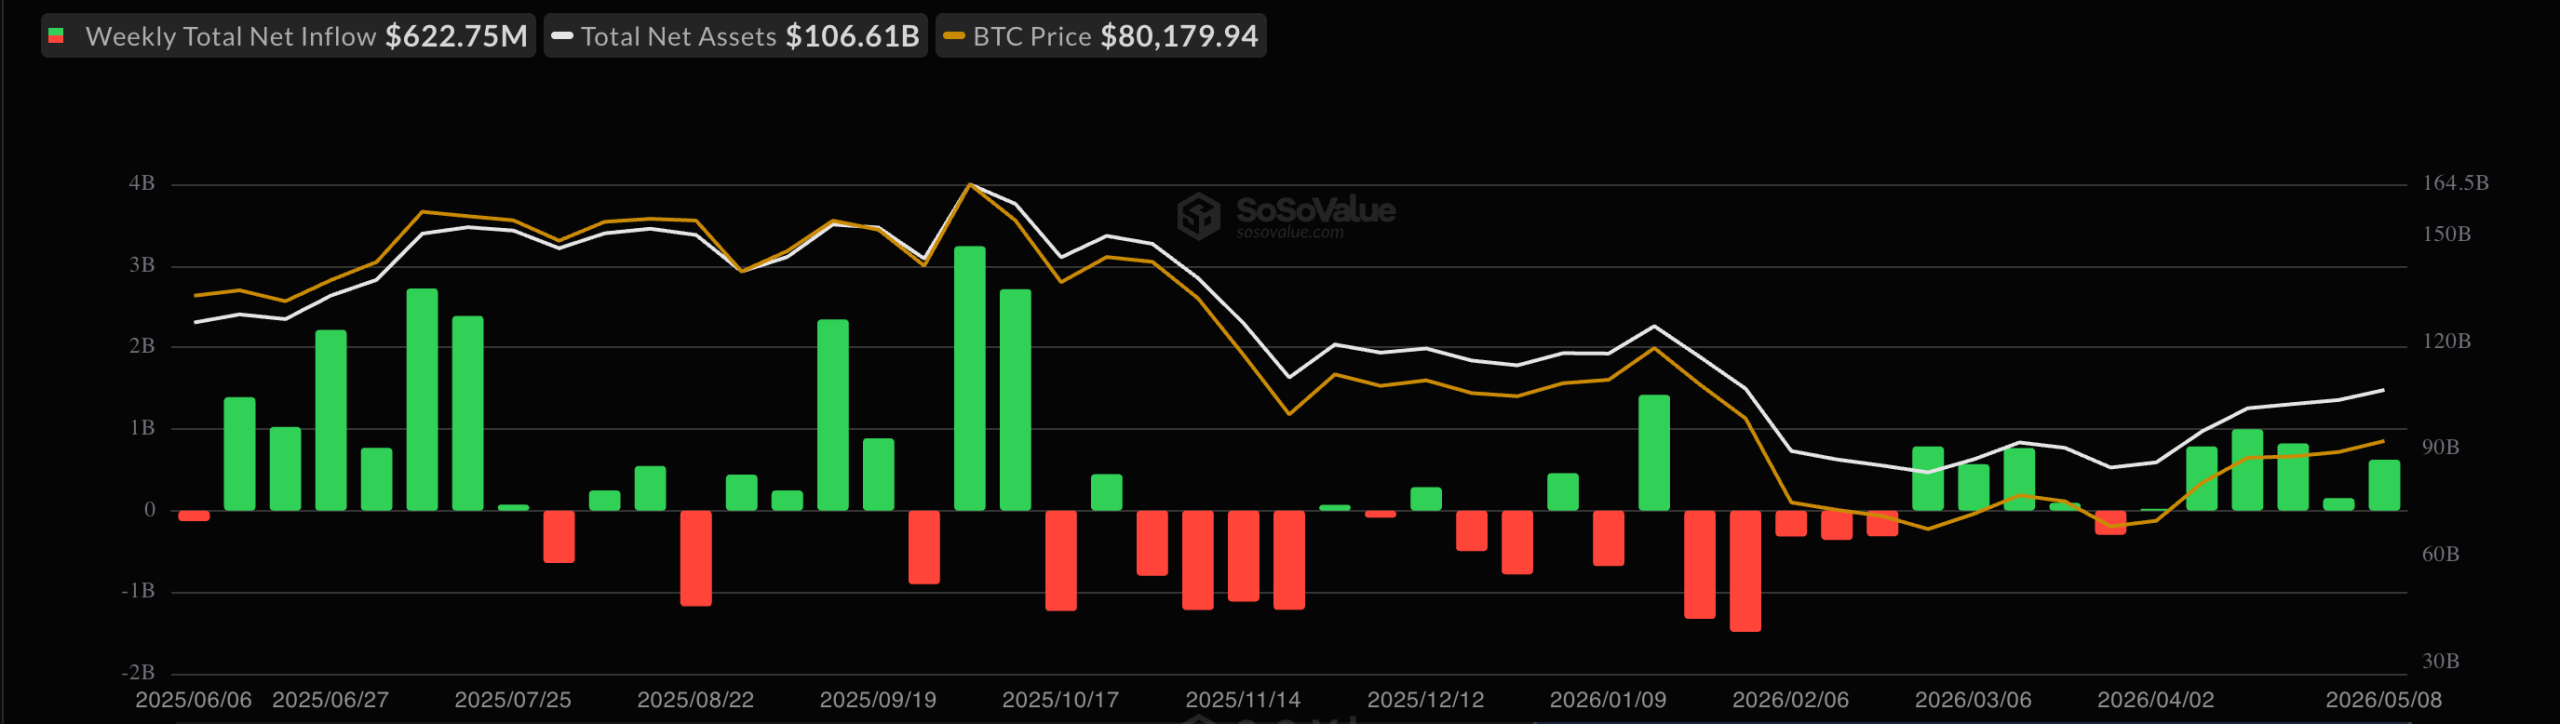Select the 2025/10/17 date label
The height and width of the screenshot is (724, 2560).
[1061, 700]
